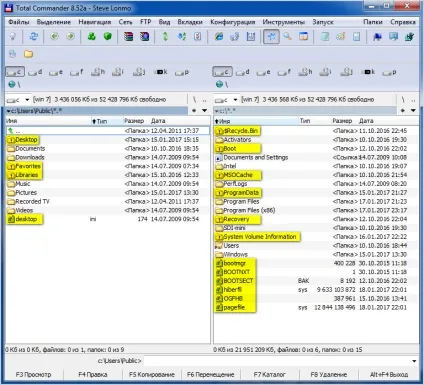
Task: Click the green puzzle piece toolbar icon
Action: 409,36
